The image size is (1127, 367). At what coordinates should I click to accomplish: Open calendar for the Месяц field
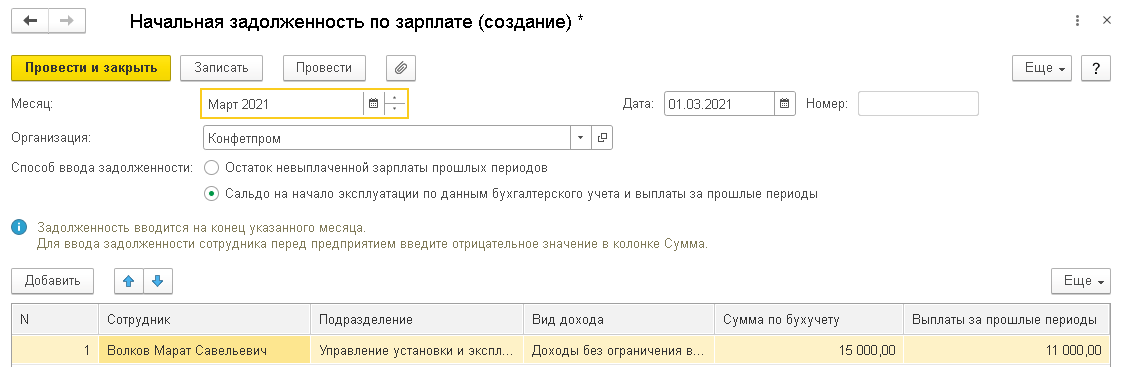tap(373, 104)
